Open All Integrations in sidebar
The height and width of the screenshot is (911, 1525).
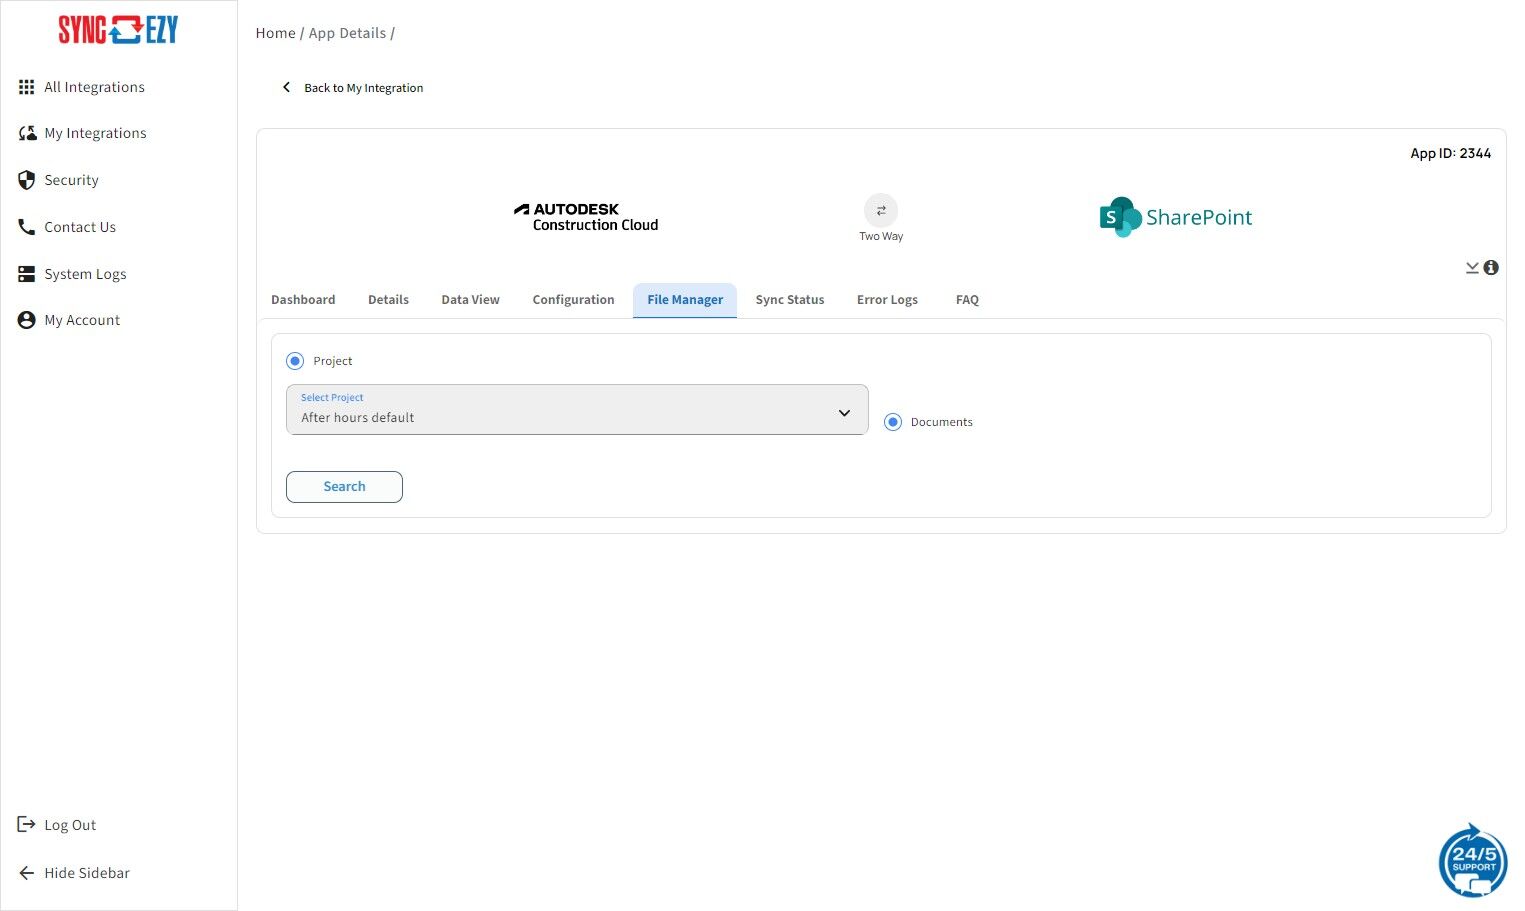tap(94, 87)
